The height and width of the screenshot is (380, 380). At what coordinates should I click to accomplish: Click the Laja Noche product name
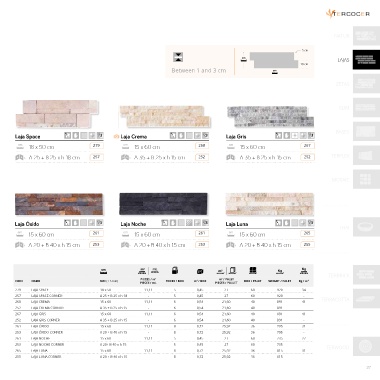coord(133,224)
